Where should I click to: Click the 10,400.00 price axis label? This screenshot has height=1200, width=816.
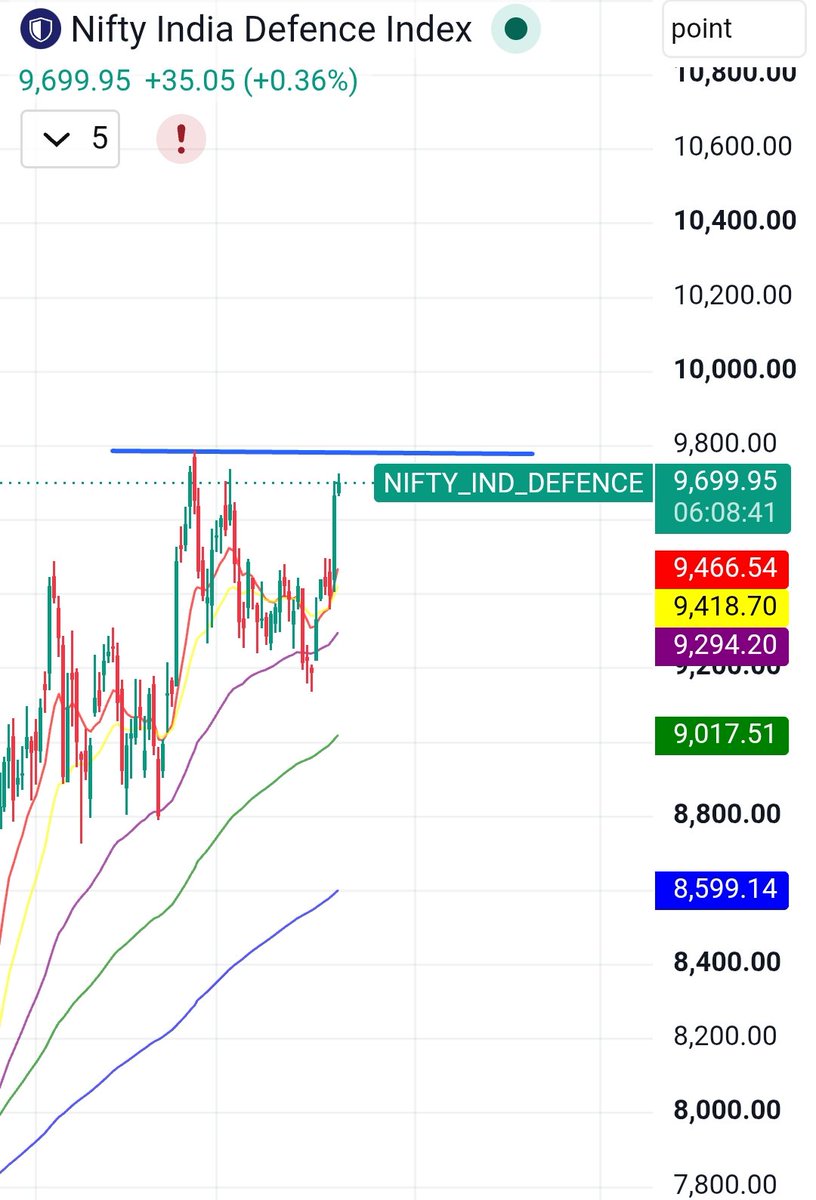[x=735, y=221]
